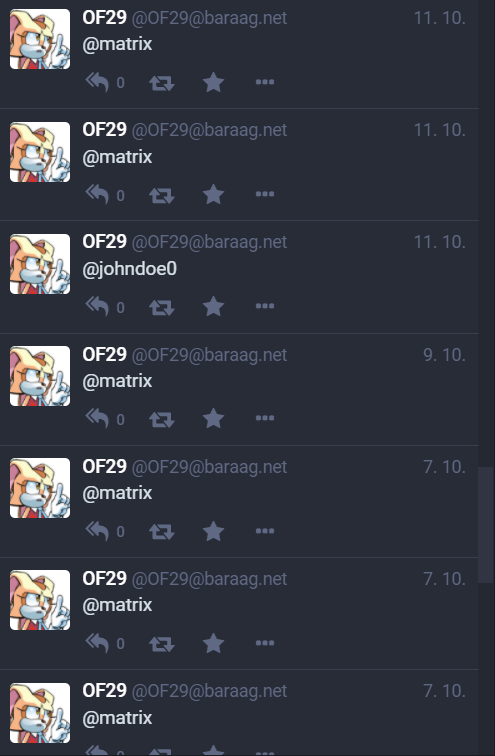Reply to the @johndoe0 post
This screenshot has width=495, height=756.
click(97, 306)
